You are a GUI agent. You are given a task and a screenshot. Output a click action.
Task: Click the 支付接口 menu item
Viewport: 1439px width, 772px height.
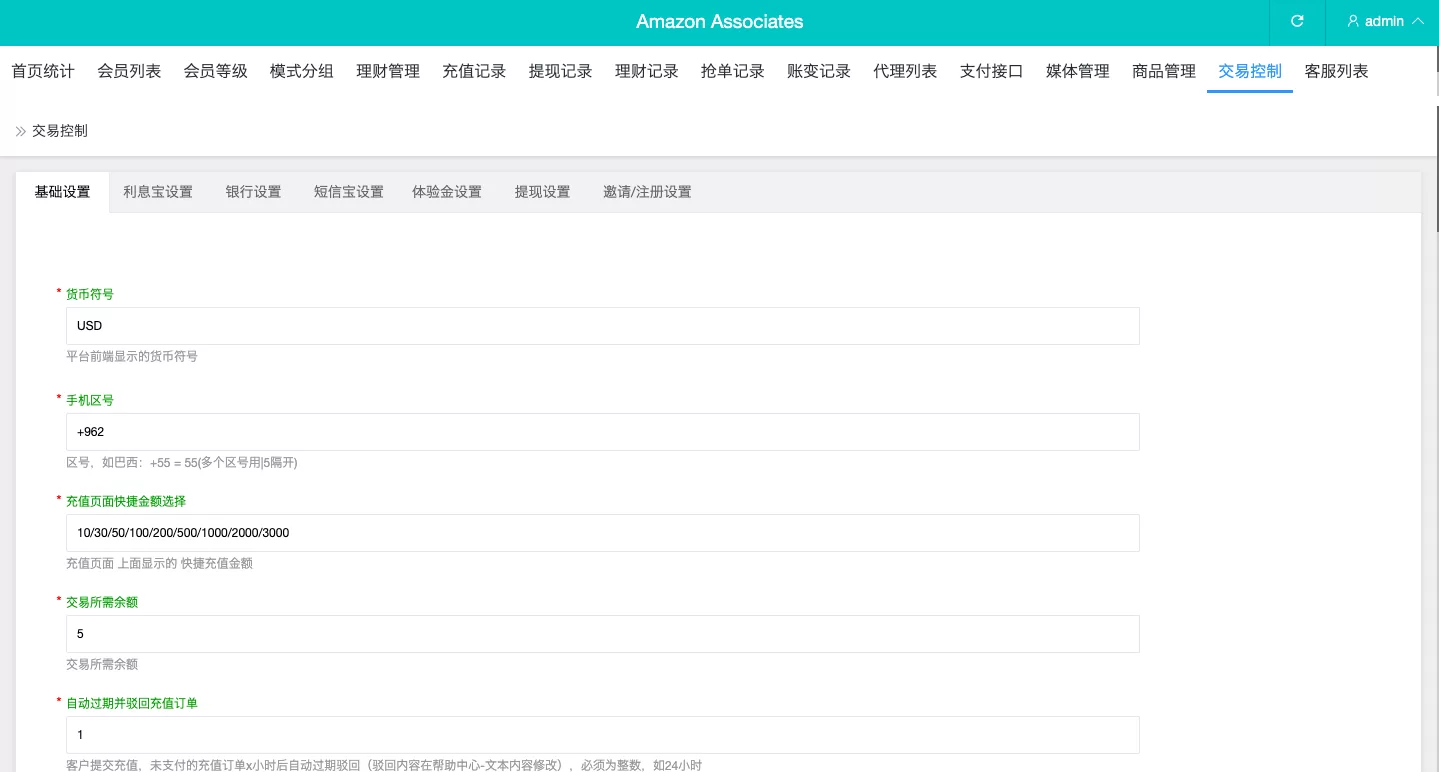click(x=991, y=71)
